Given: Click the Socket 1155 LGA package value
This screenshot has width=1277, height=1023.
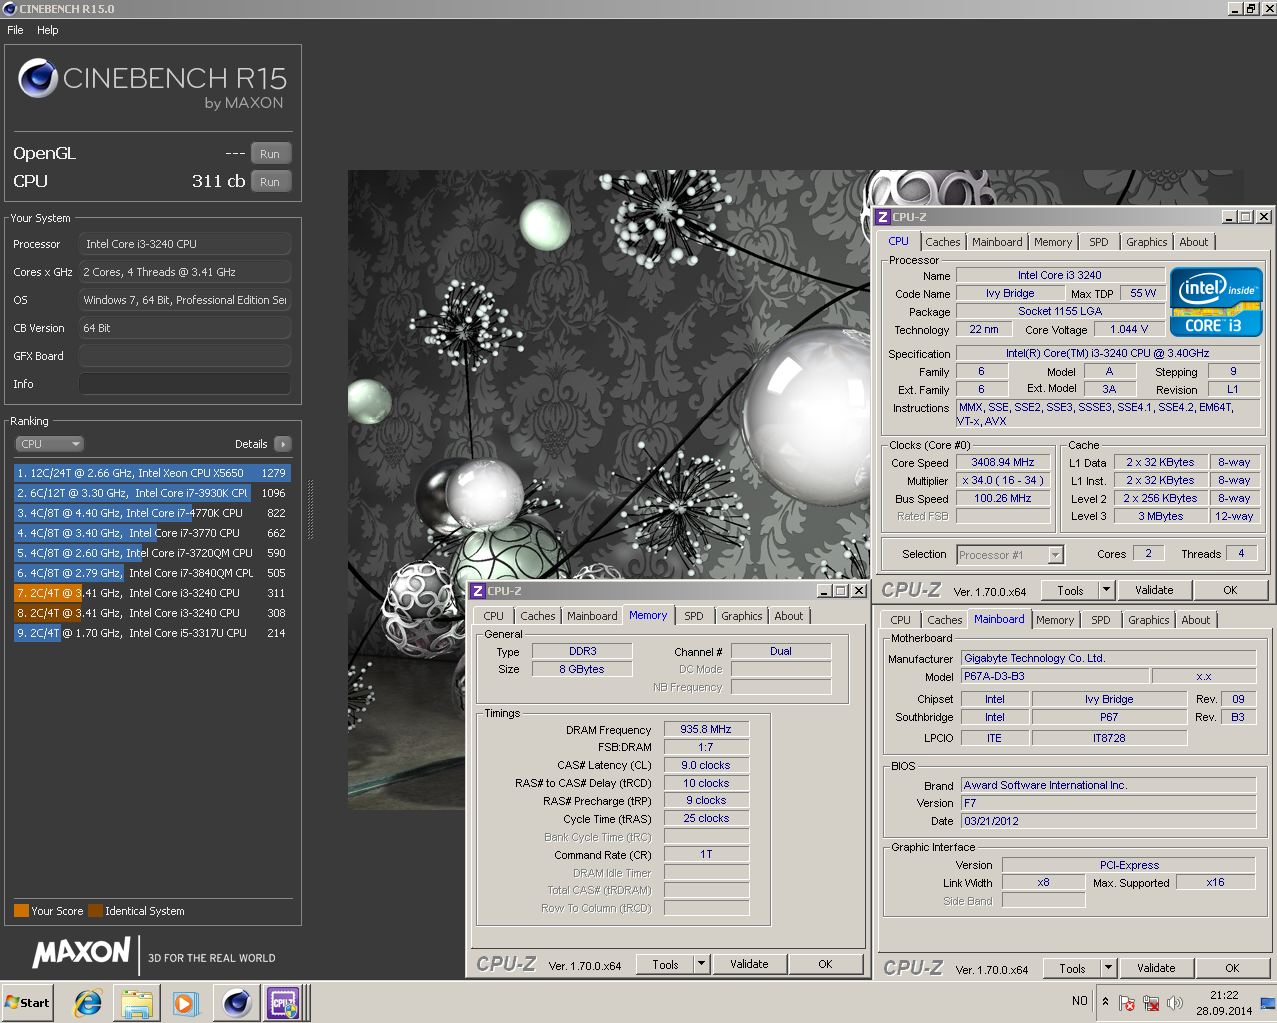Looking at the screenshot, I should click(x=1060, y=312).
